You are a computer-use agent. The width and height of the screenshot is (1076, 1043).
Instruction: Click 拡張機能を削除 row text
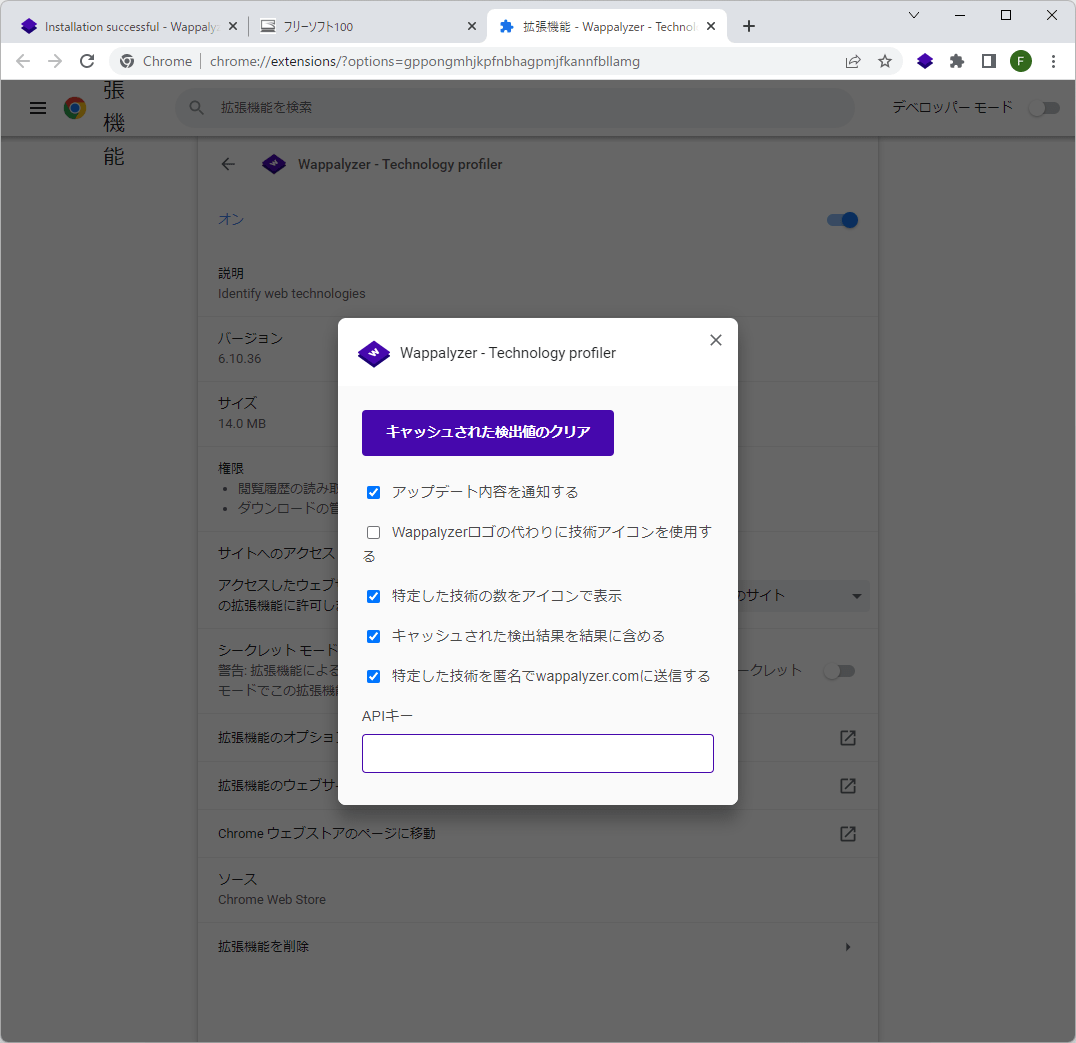point(264,947)
